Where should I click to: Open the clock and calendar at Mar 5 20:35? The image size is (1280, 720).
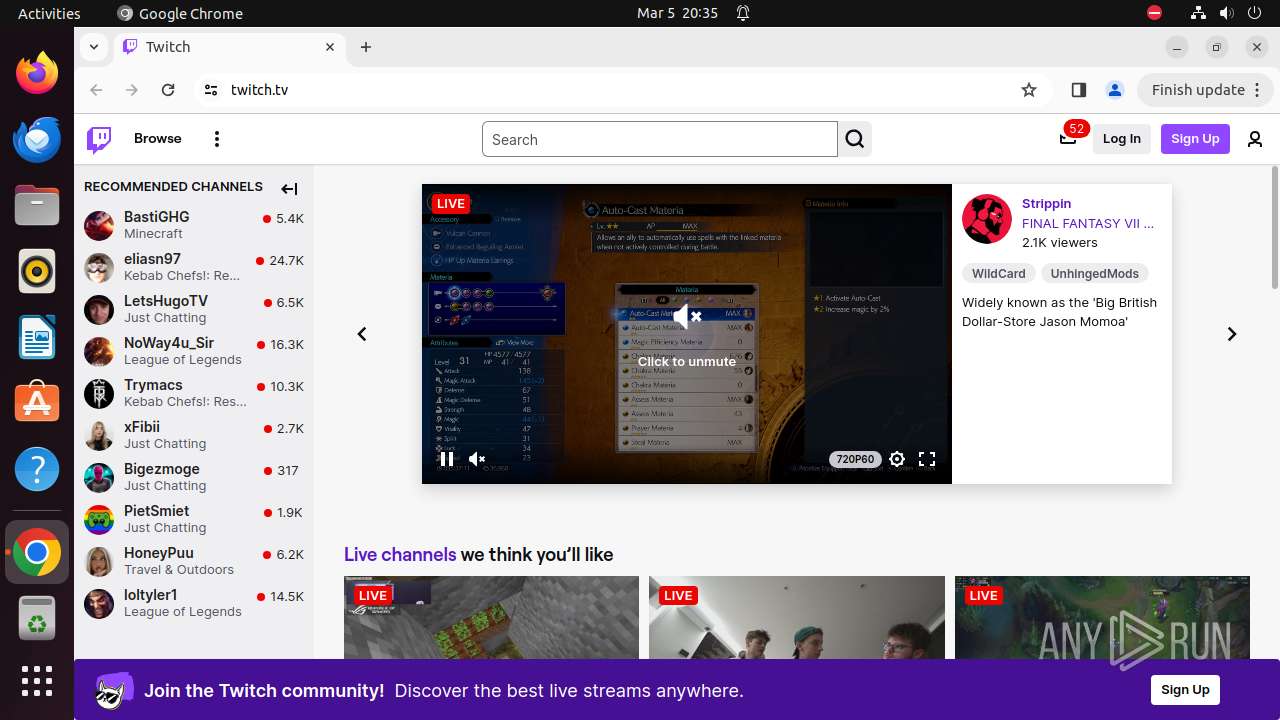coord(677,13)
